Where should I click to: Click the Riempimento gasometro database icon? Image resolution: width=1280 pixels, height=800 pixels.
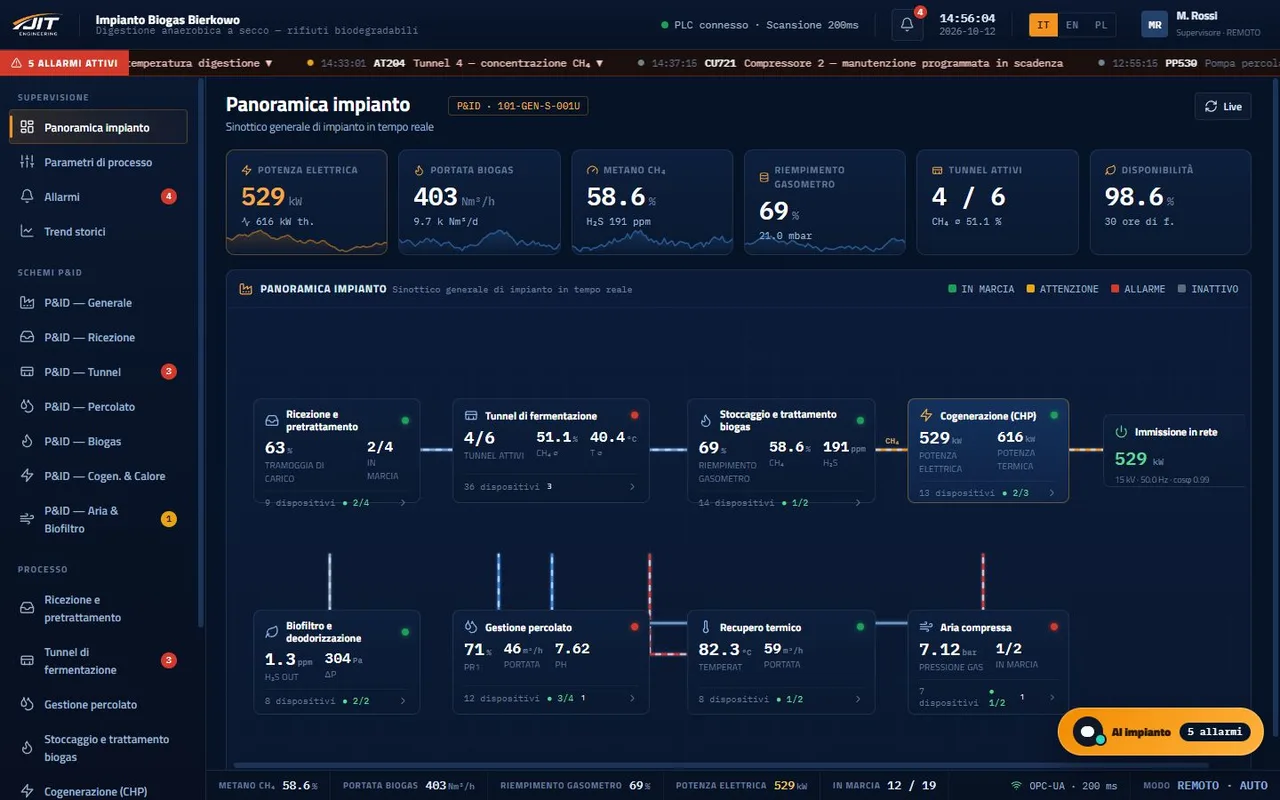[765, 177]
